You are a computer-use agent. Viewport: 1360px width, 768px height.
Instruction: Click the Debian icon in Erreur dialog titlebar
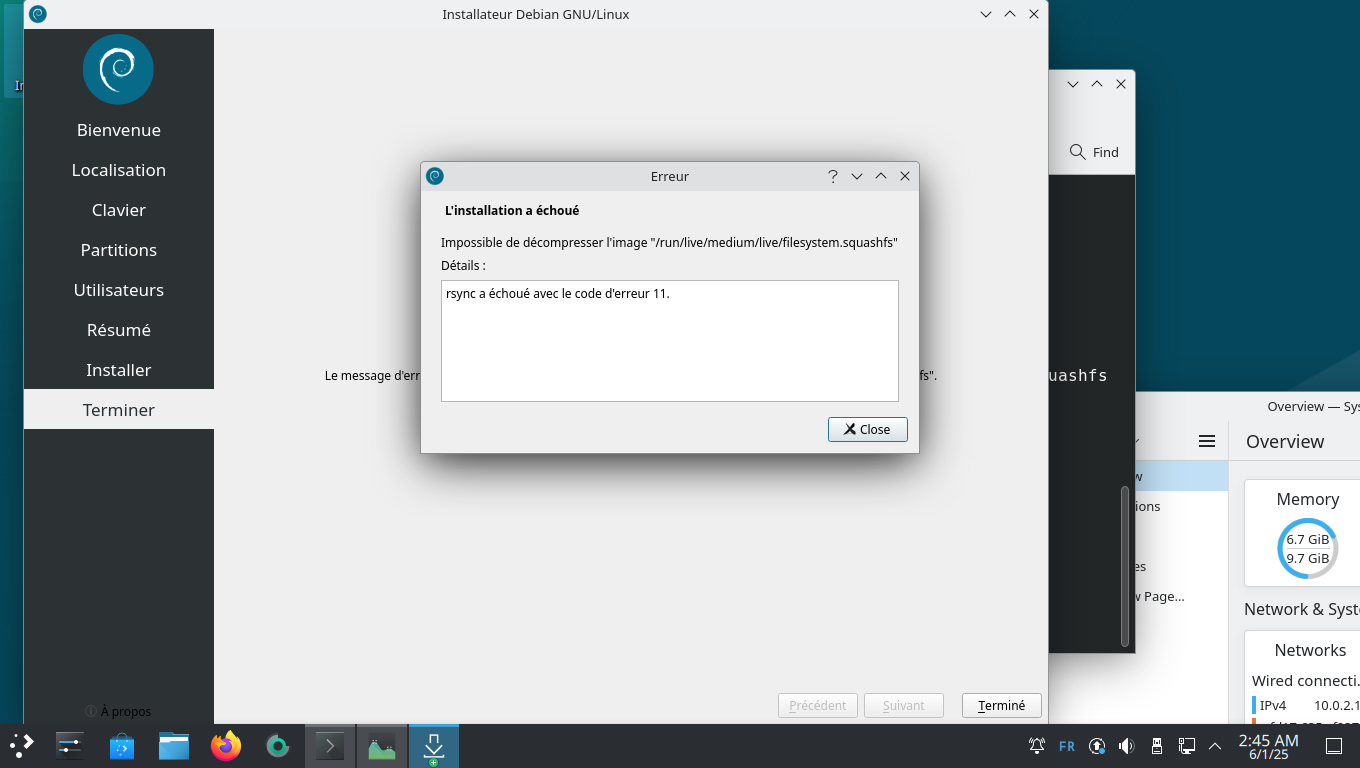click(434, 176)
